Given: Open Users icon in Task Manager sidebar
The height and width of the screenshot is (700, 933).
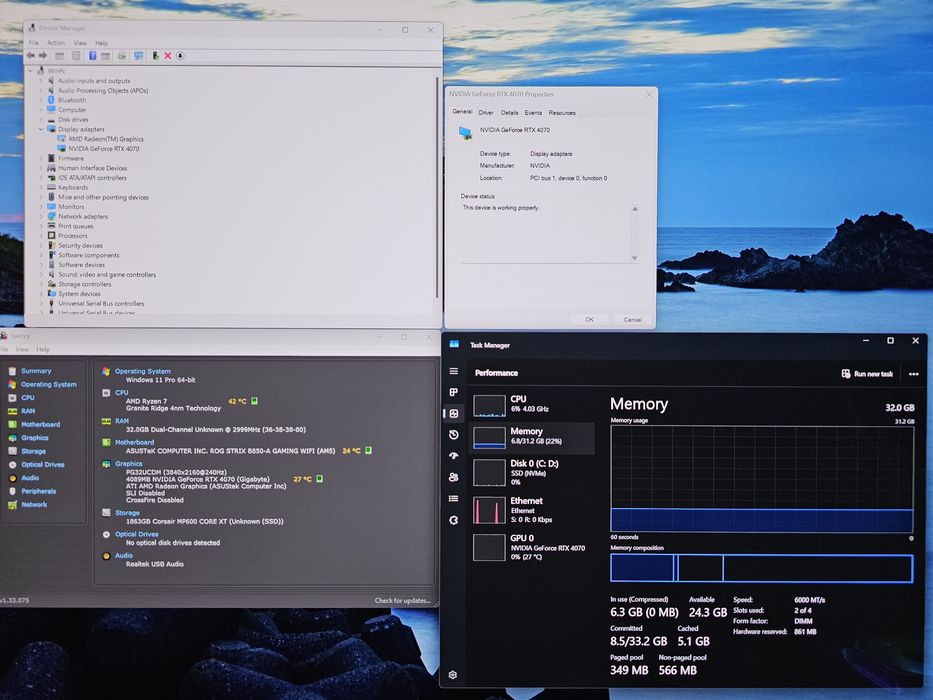Looking at the screenshot, I should point(453,477).
